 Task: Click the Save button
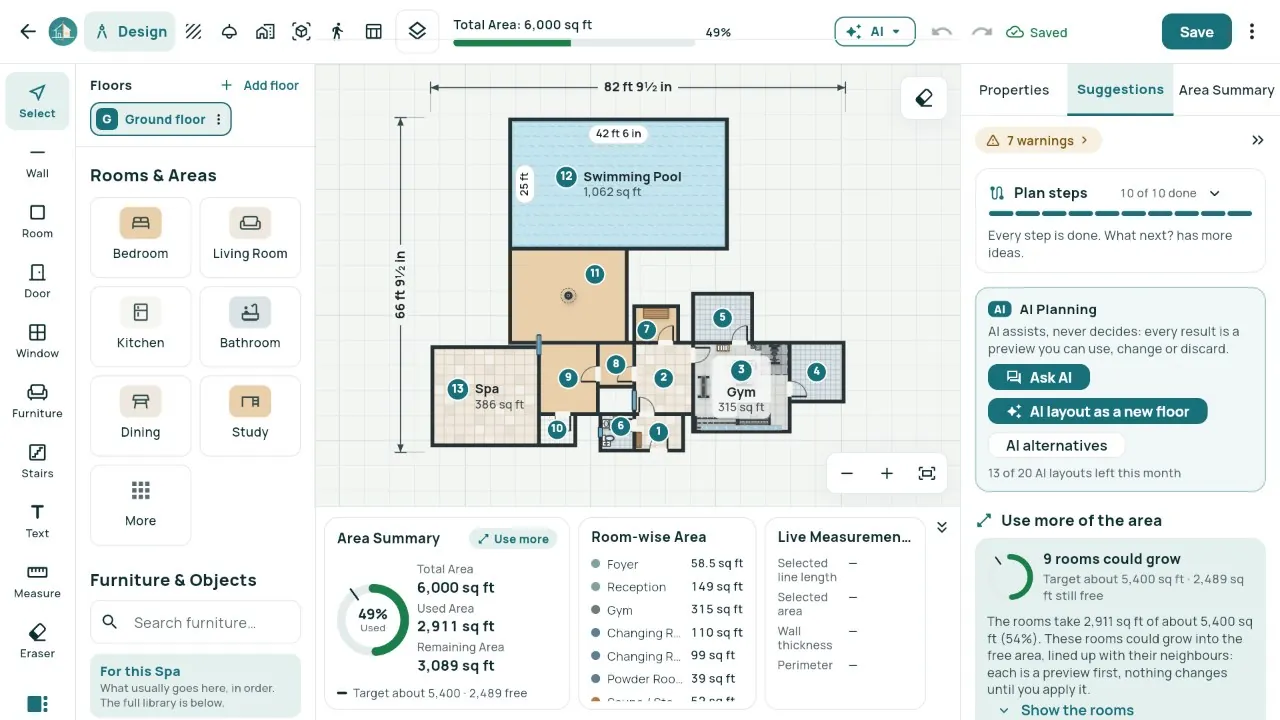pyautogui.click(x=1196, y=32)
